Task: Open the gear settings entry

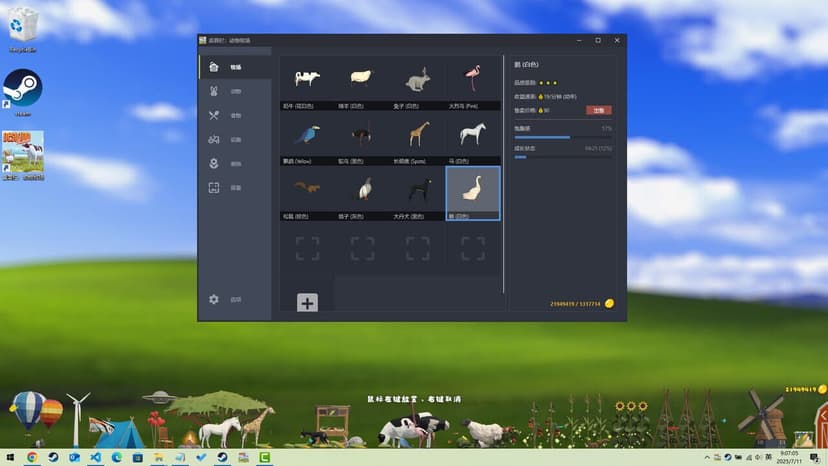Action: [x=236, y=300]
